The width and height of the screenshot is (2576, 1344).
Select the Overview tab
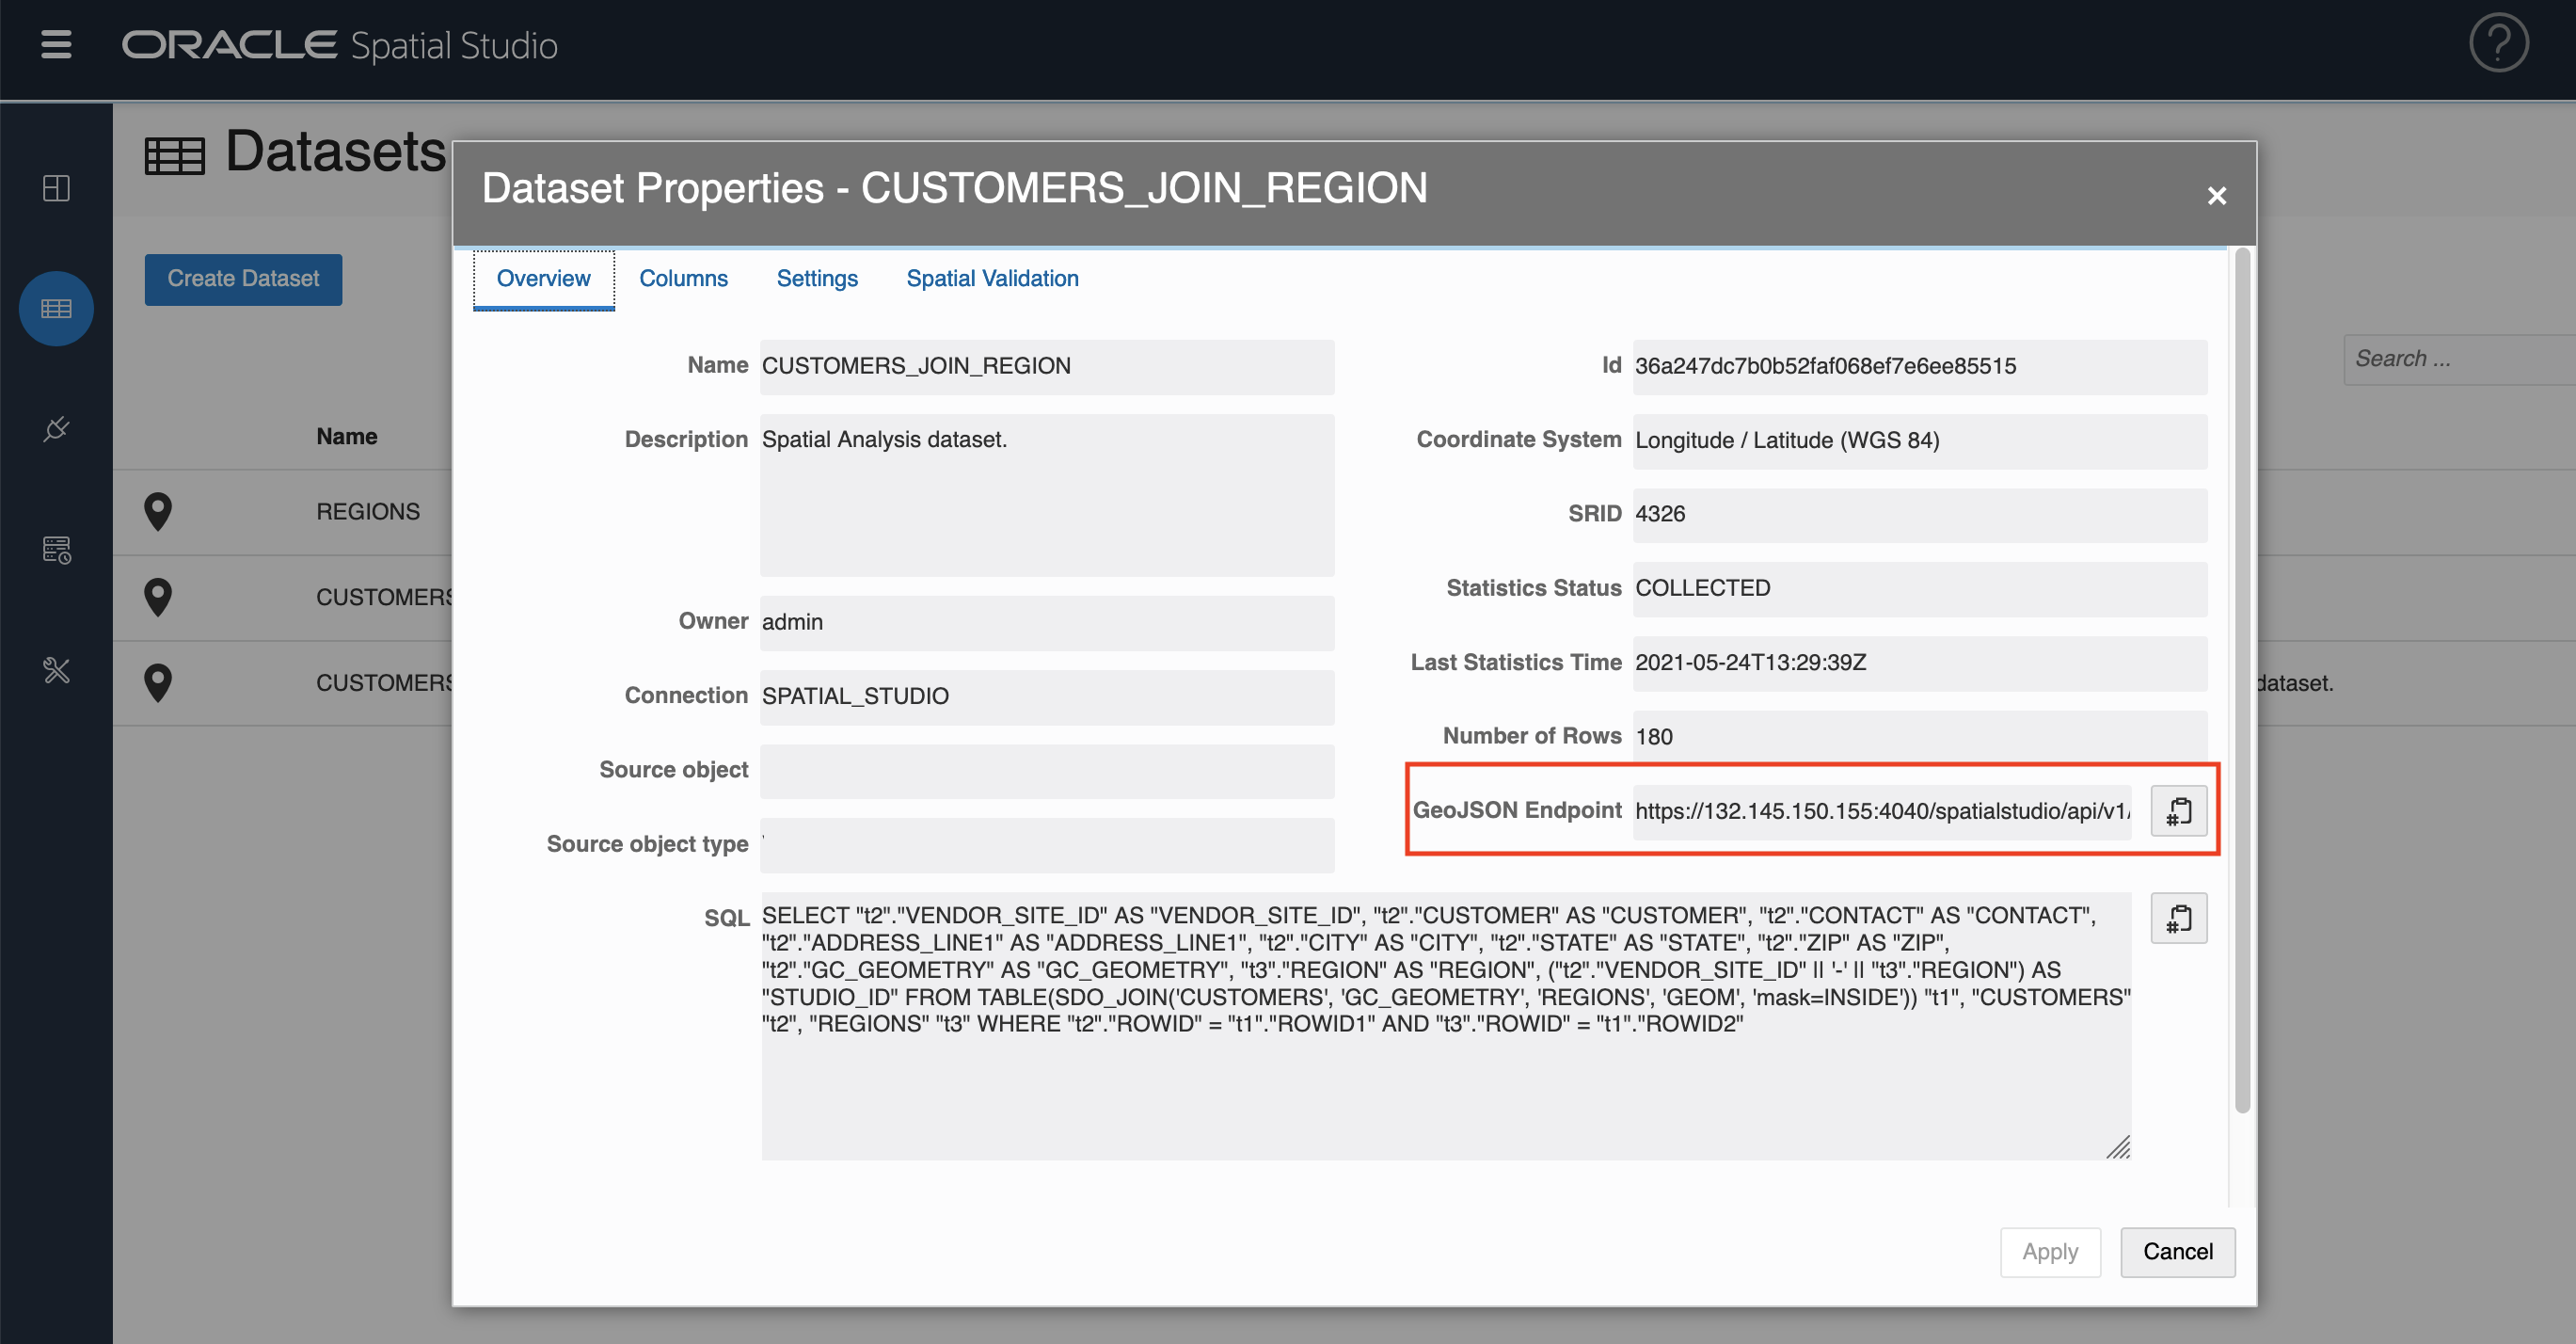[x=543, y=278]
